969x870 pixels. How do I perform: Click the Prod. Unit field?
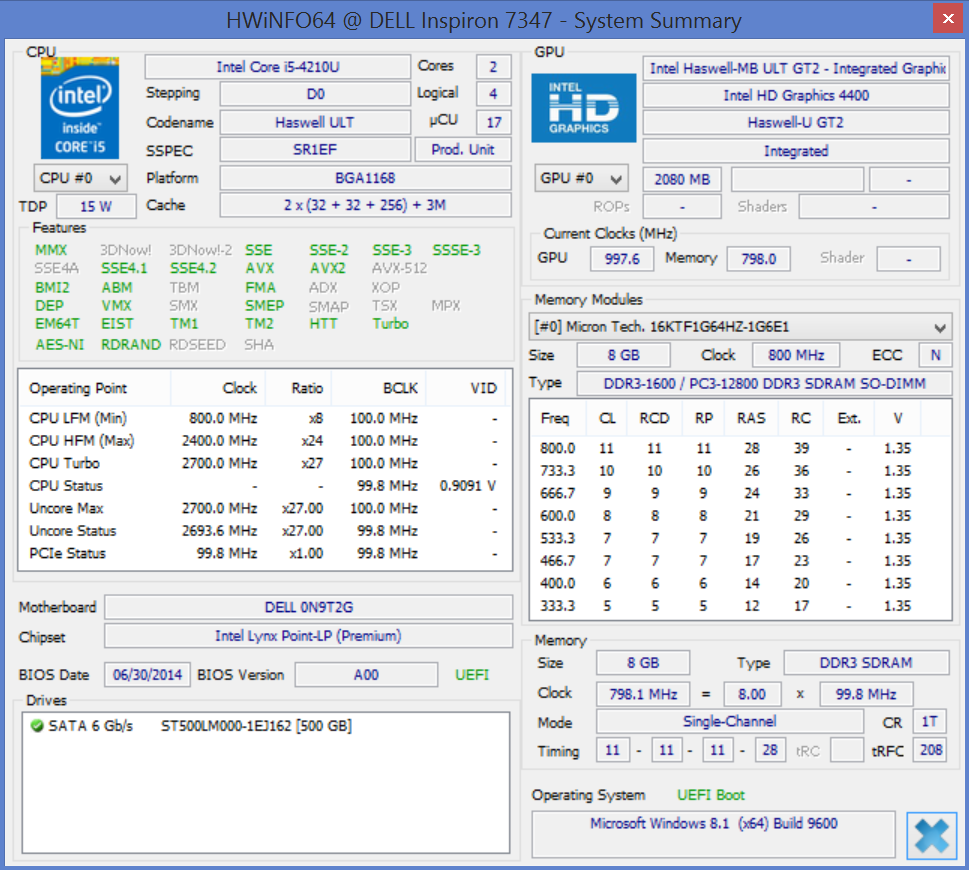point(463,150)
